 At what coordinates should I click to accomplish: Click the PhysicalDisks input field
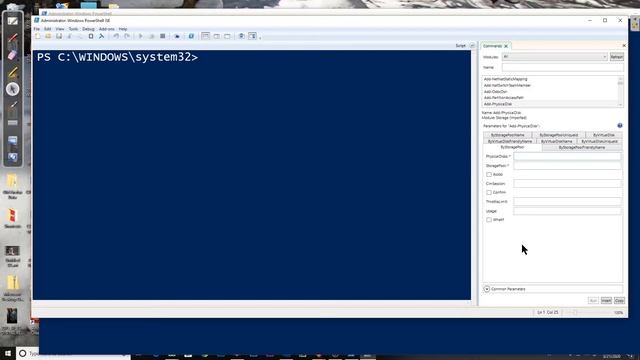click(567, 156)
